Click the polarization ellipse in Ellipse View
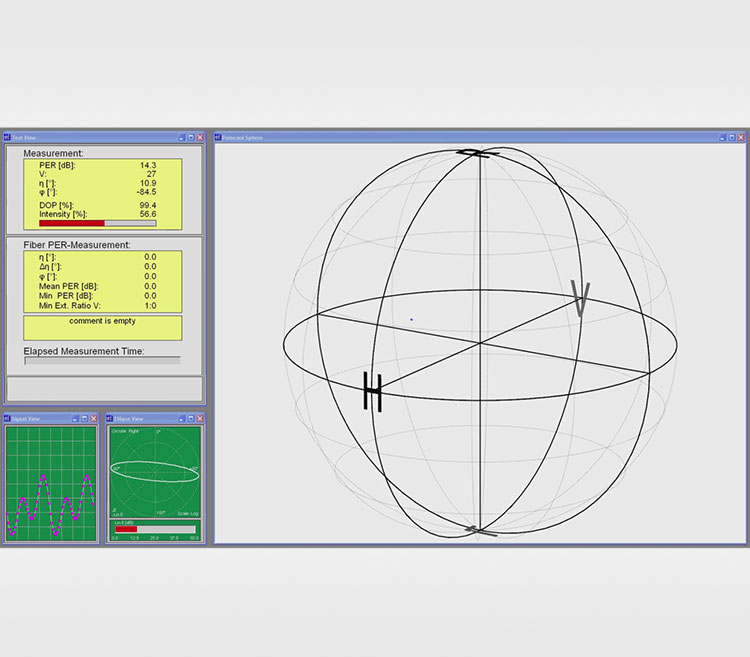Image resolution: width=750 pixels, height=657 pixels. pyautogui.click(x=155, y=471)
